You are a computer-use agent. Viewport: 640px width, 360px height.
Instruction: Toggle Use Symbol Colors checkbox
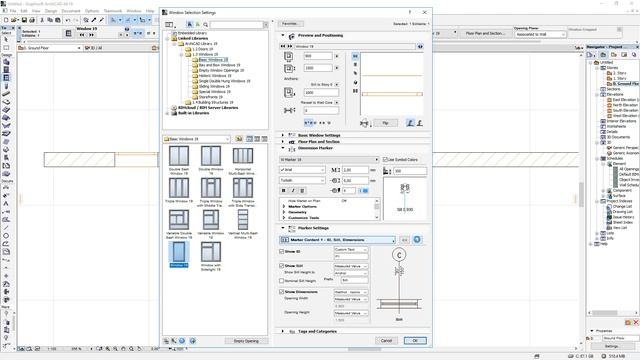(x=385, y=160)
